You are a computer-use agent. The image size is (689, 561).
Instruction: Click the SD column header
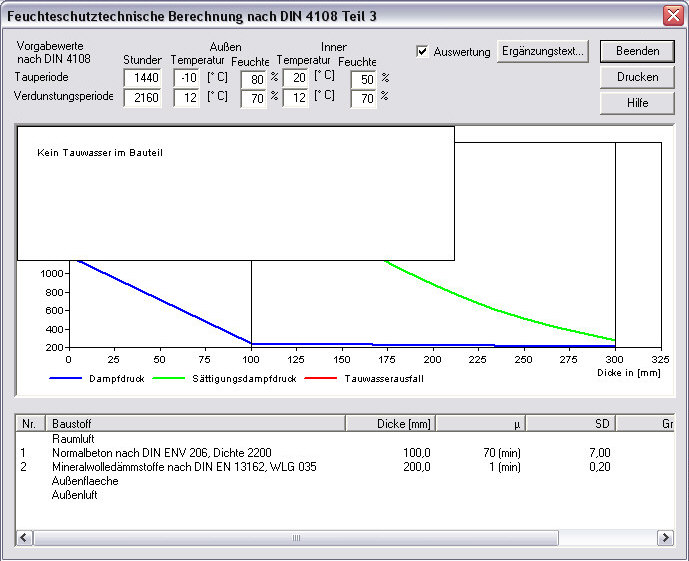point(571,423)
